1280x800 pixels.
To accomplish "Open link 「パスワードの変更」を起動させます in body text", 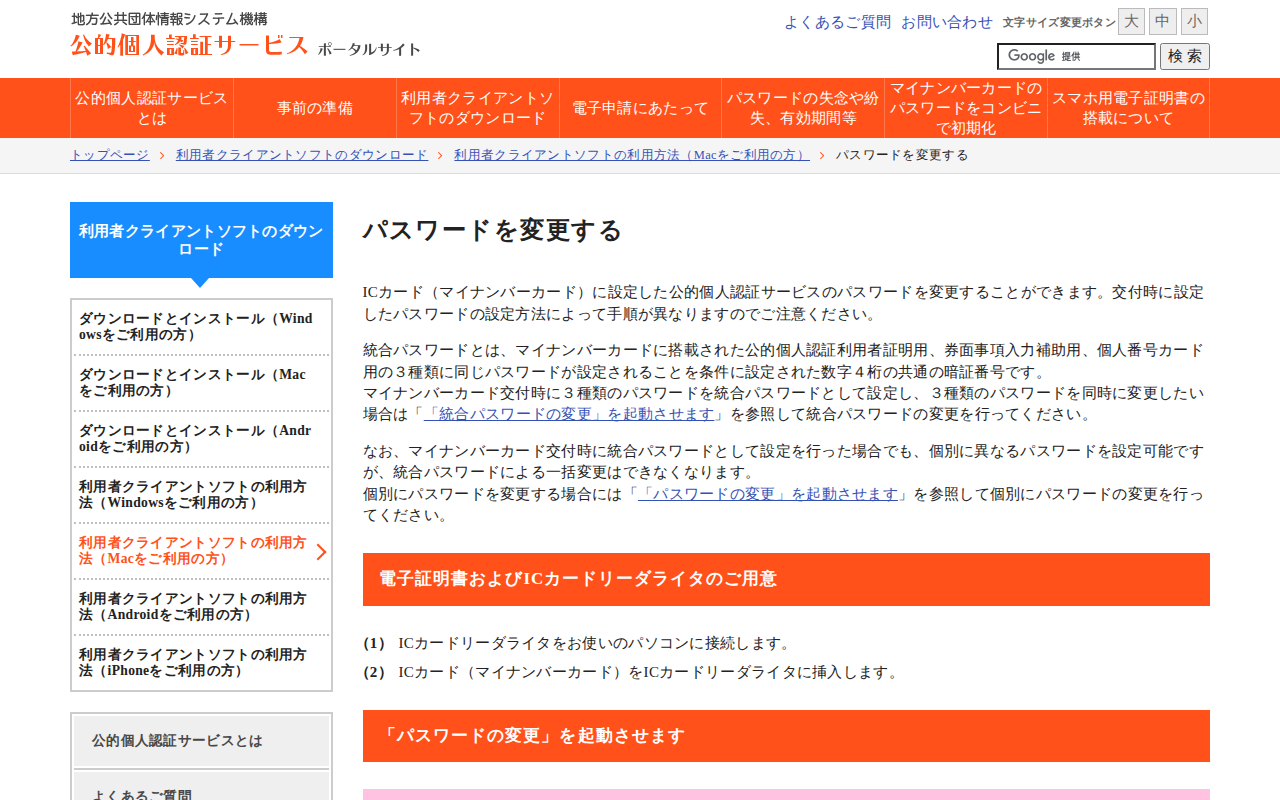I will [768, 494].
